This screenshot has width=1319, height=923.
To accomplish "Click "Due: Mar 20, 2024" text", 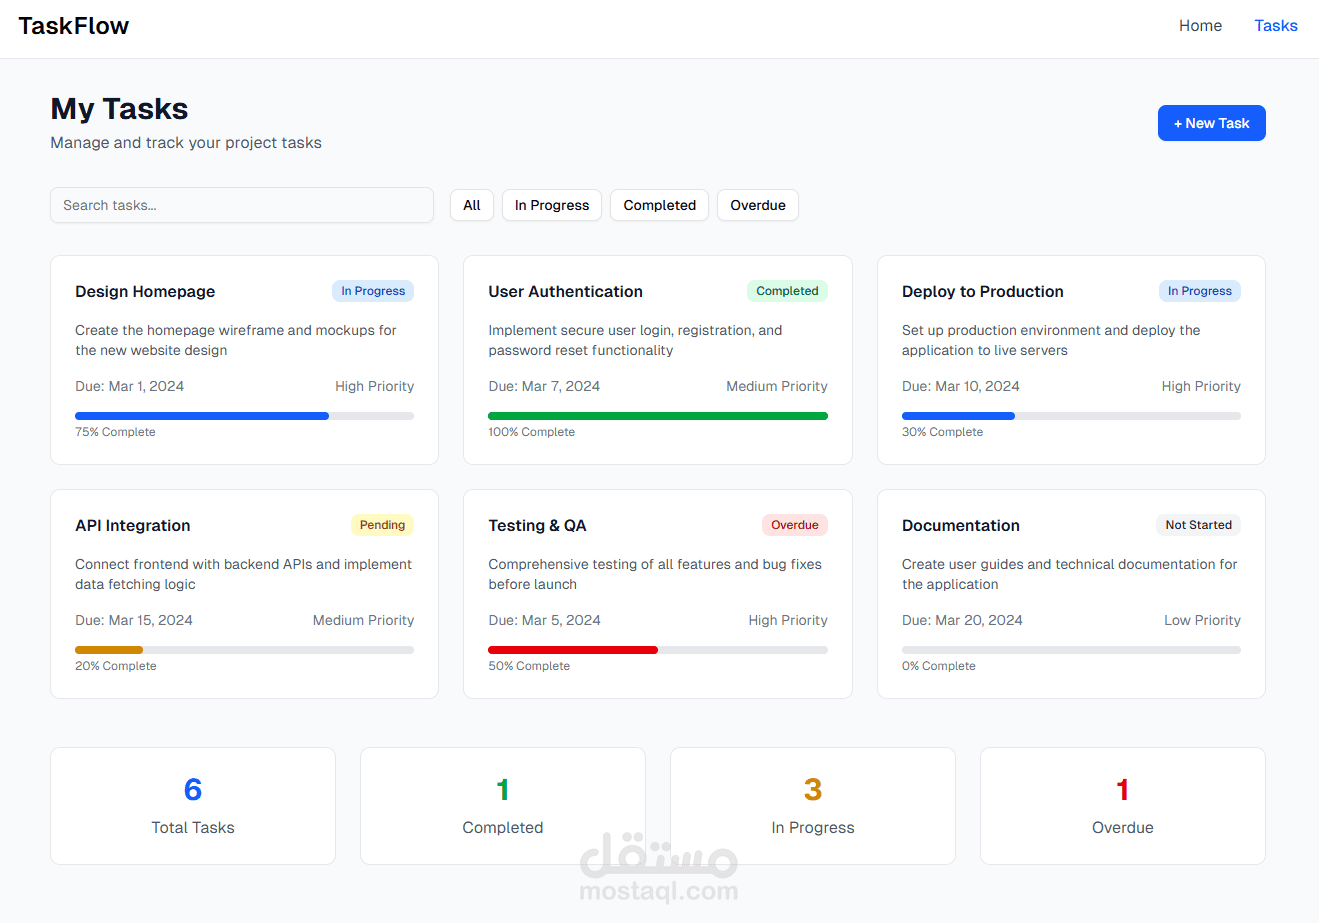I will tap(962, 620).
